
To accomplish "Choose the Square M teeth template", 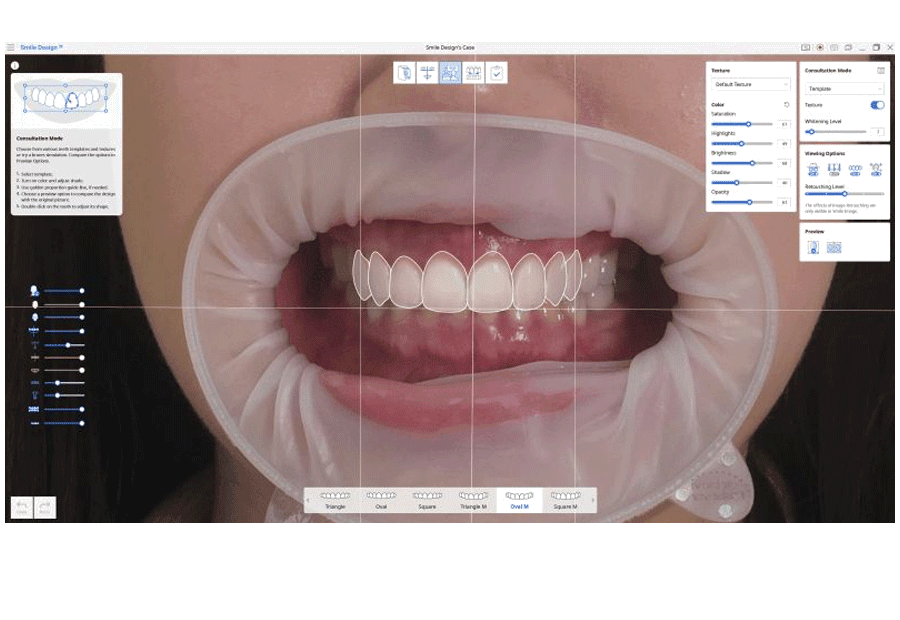I will point(565,500).
